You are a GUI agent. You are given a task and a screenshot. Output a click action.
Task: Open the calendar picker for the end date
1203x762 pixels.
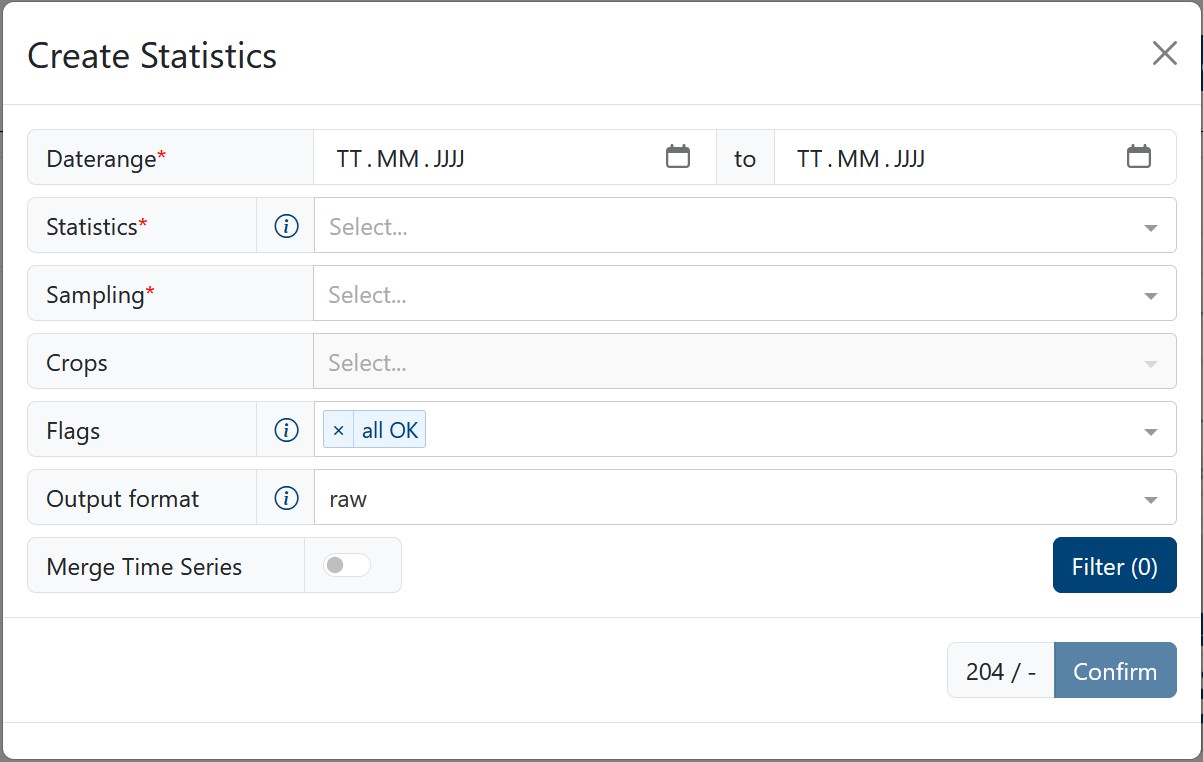pyautogui.click(x=1139, y=157)
